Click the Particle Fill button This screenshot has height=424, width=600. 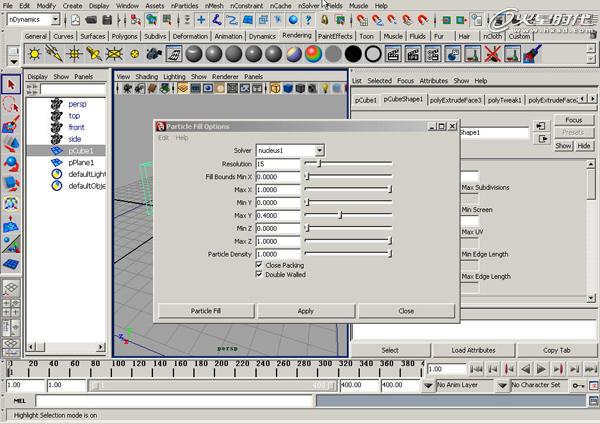[x=206, y=311]
